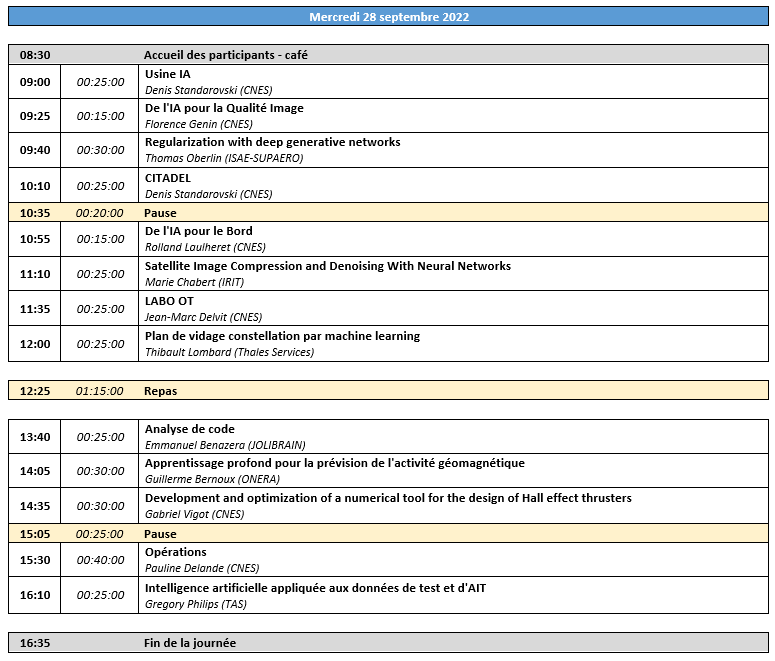Select the 'Accueil des participants - café' row
775x661 pixels.
(225, 55)
